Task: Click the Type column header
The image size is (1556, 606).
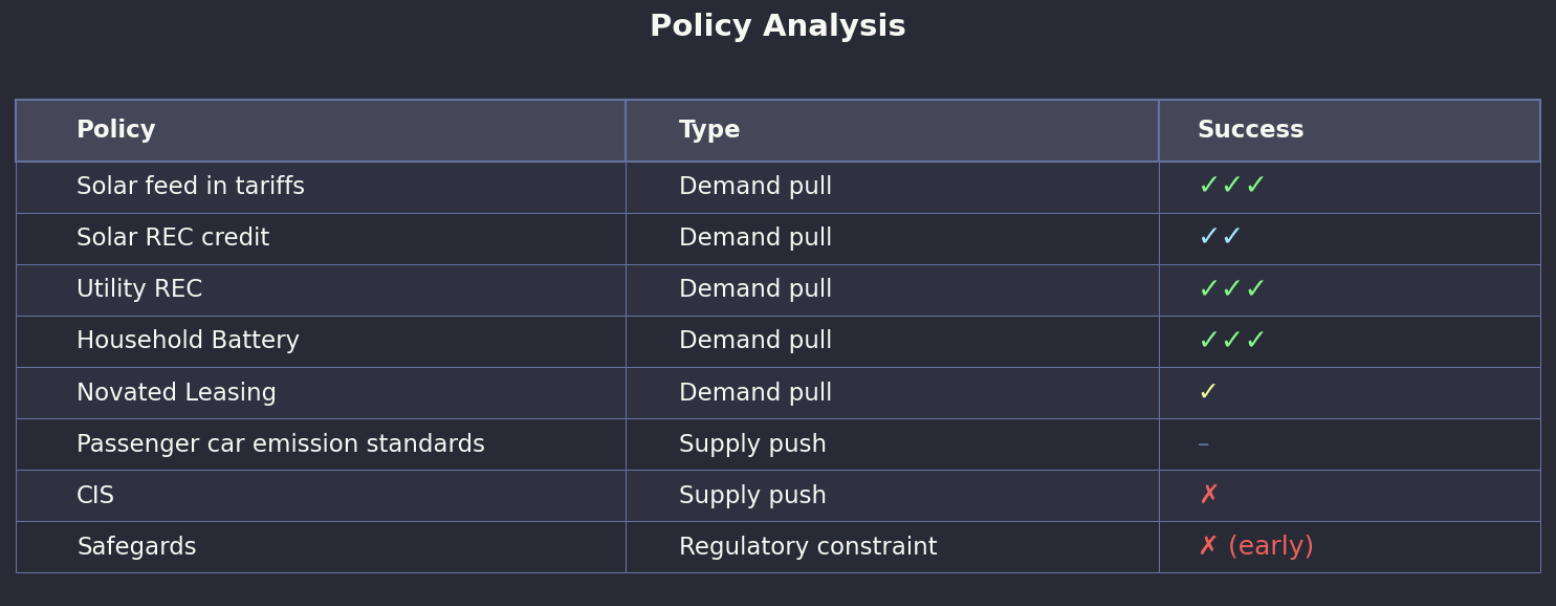Action: point(709,130)
